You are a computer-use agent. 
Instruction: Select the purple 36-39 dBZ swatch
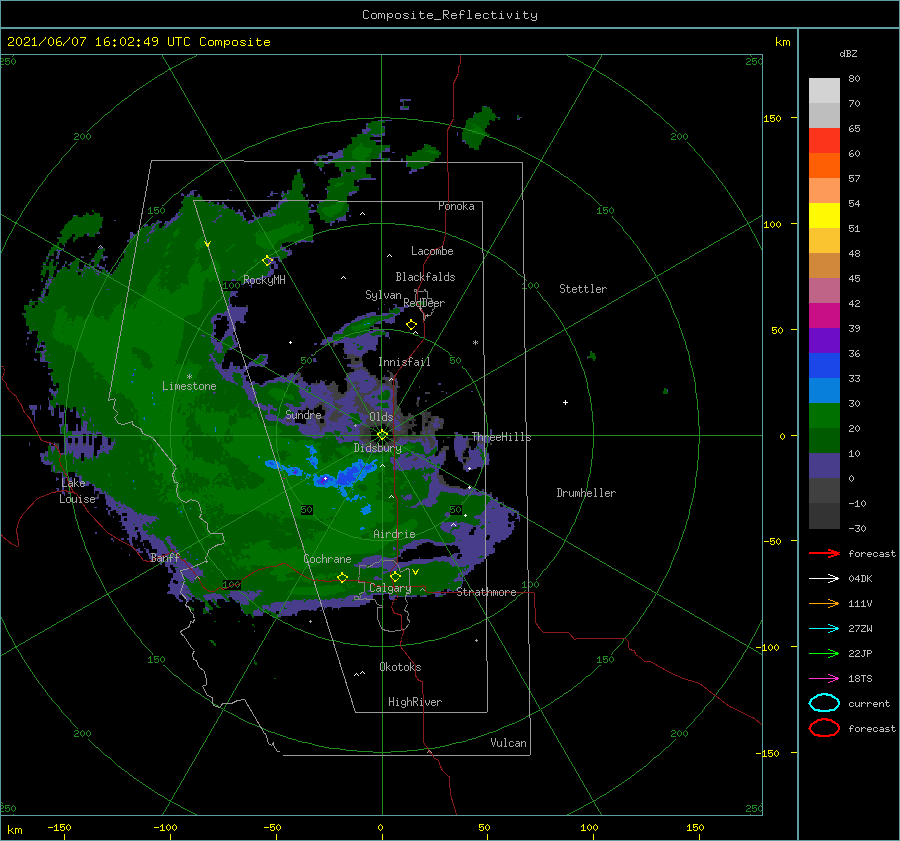[x=824, y=340]
